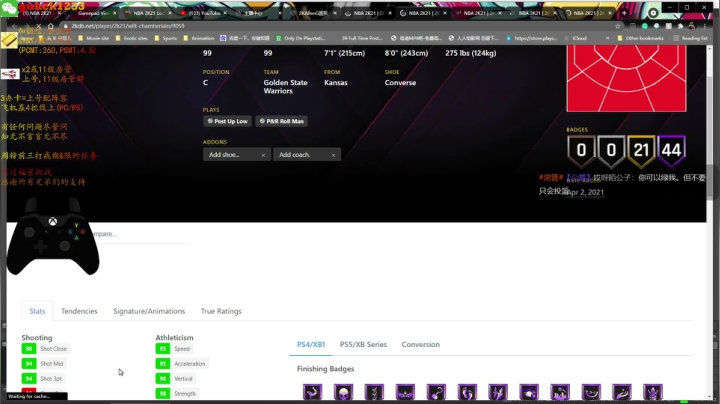720x404 pixels.
Task: Open the Chrome three-dot menu
Action: 704,26
